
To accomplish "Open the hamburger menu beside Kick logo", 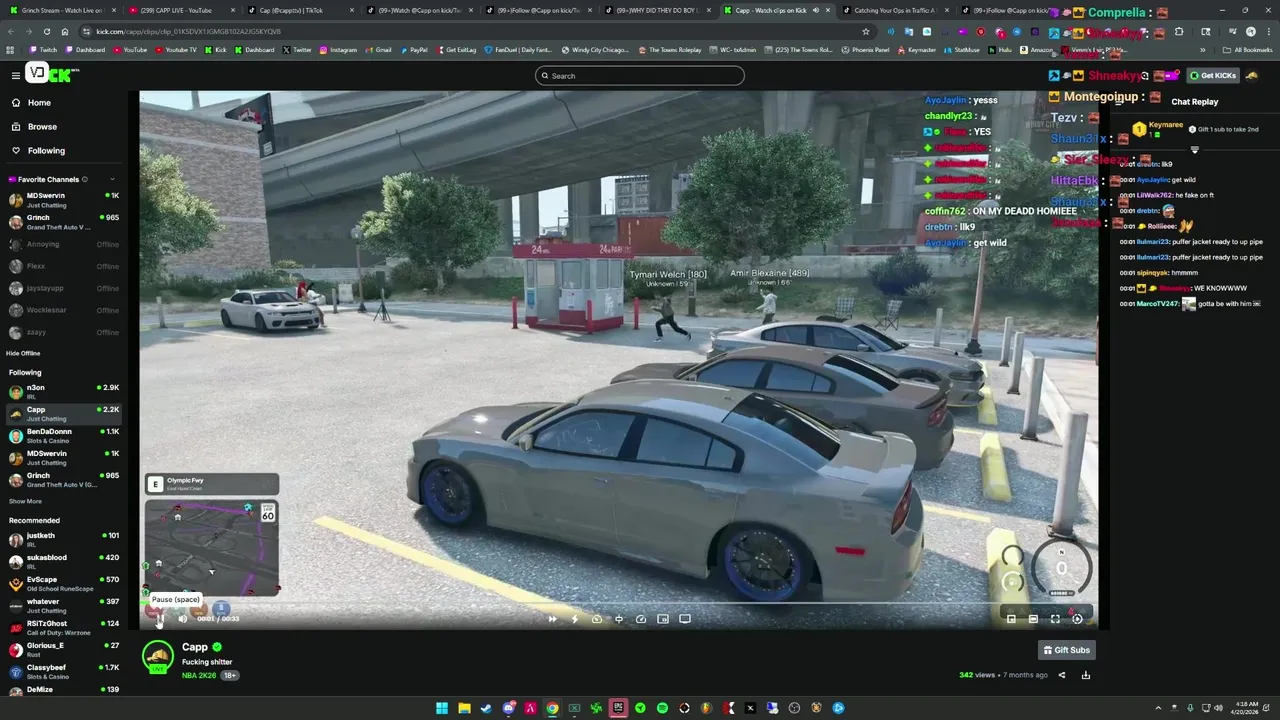I will coord(15,75).
